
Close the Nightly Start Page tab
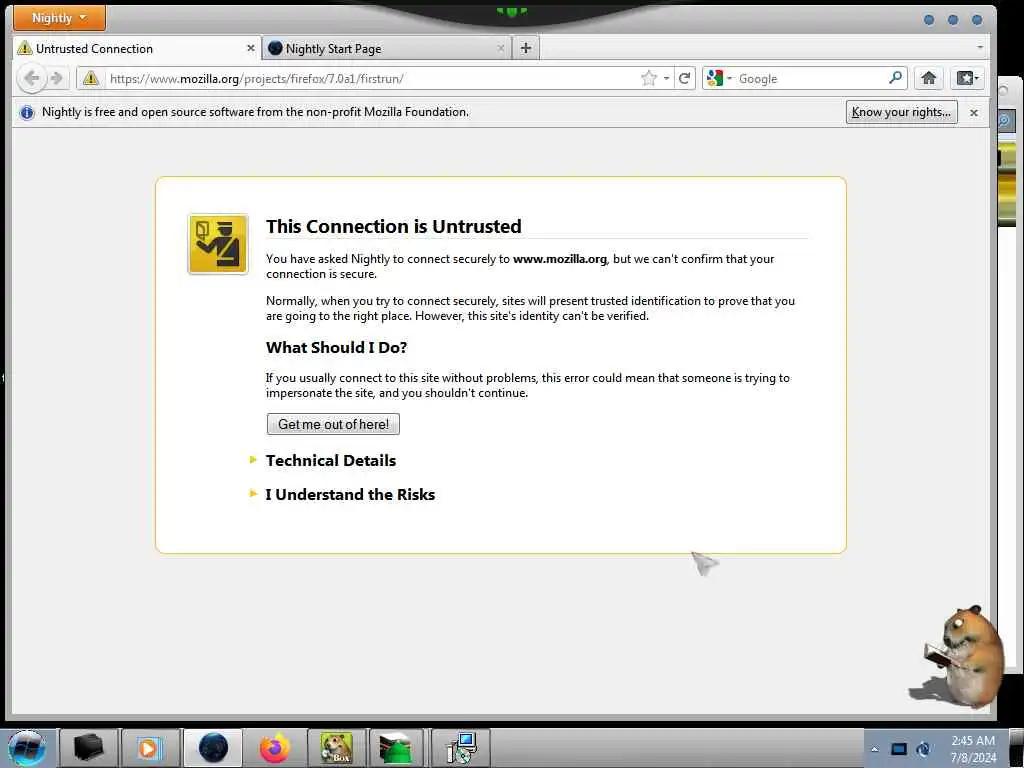[500, 48]
